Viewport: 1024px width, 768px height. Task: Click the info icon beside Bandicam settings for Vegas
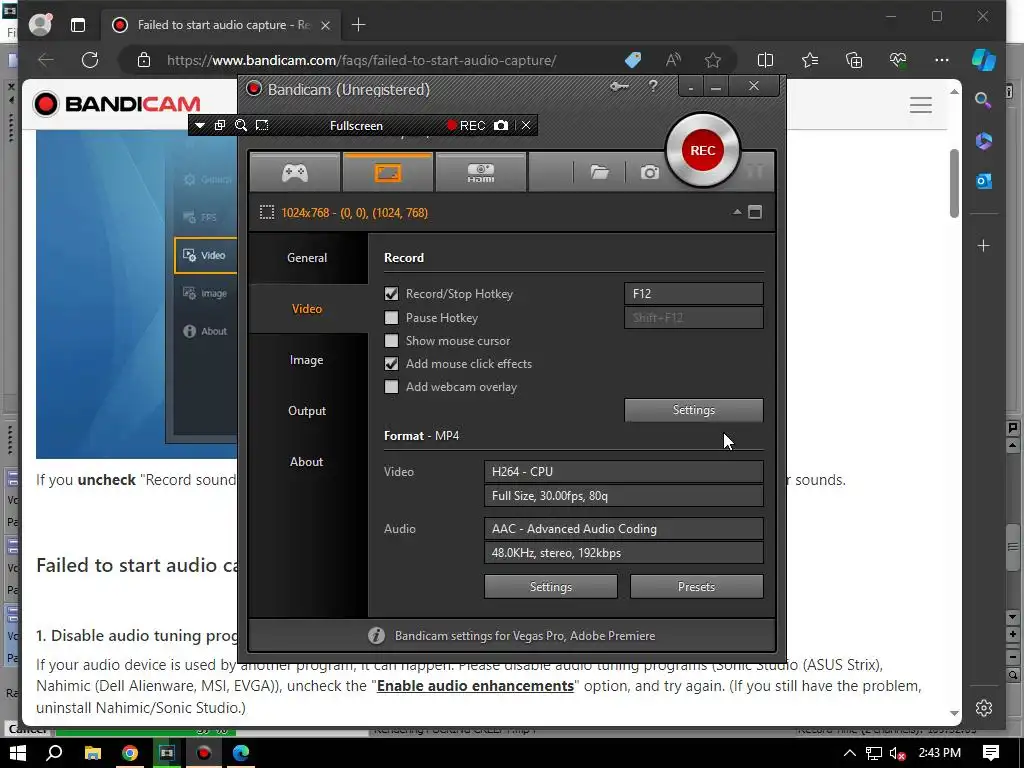[x=376, y=635]
